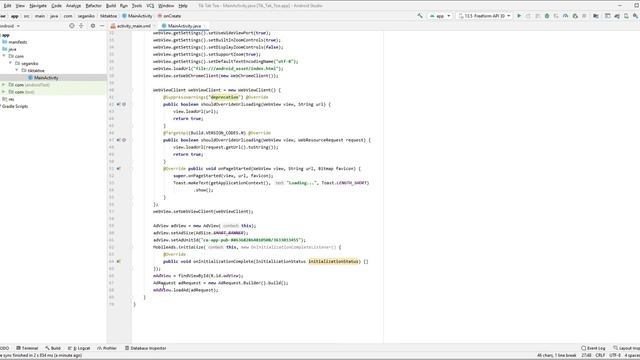Screen dimensions: 640x360
Task: Open the VCS menu
Action: pyautogui.click(x=150, y=6)
